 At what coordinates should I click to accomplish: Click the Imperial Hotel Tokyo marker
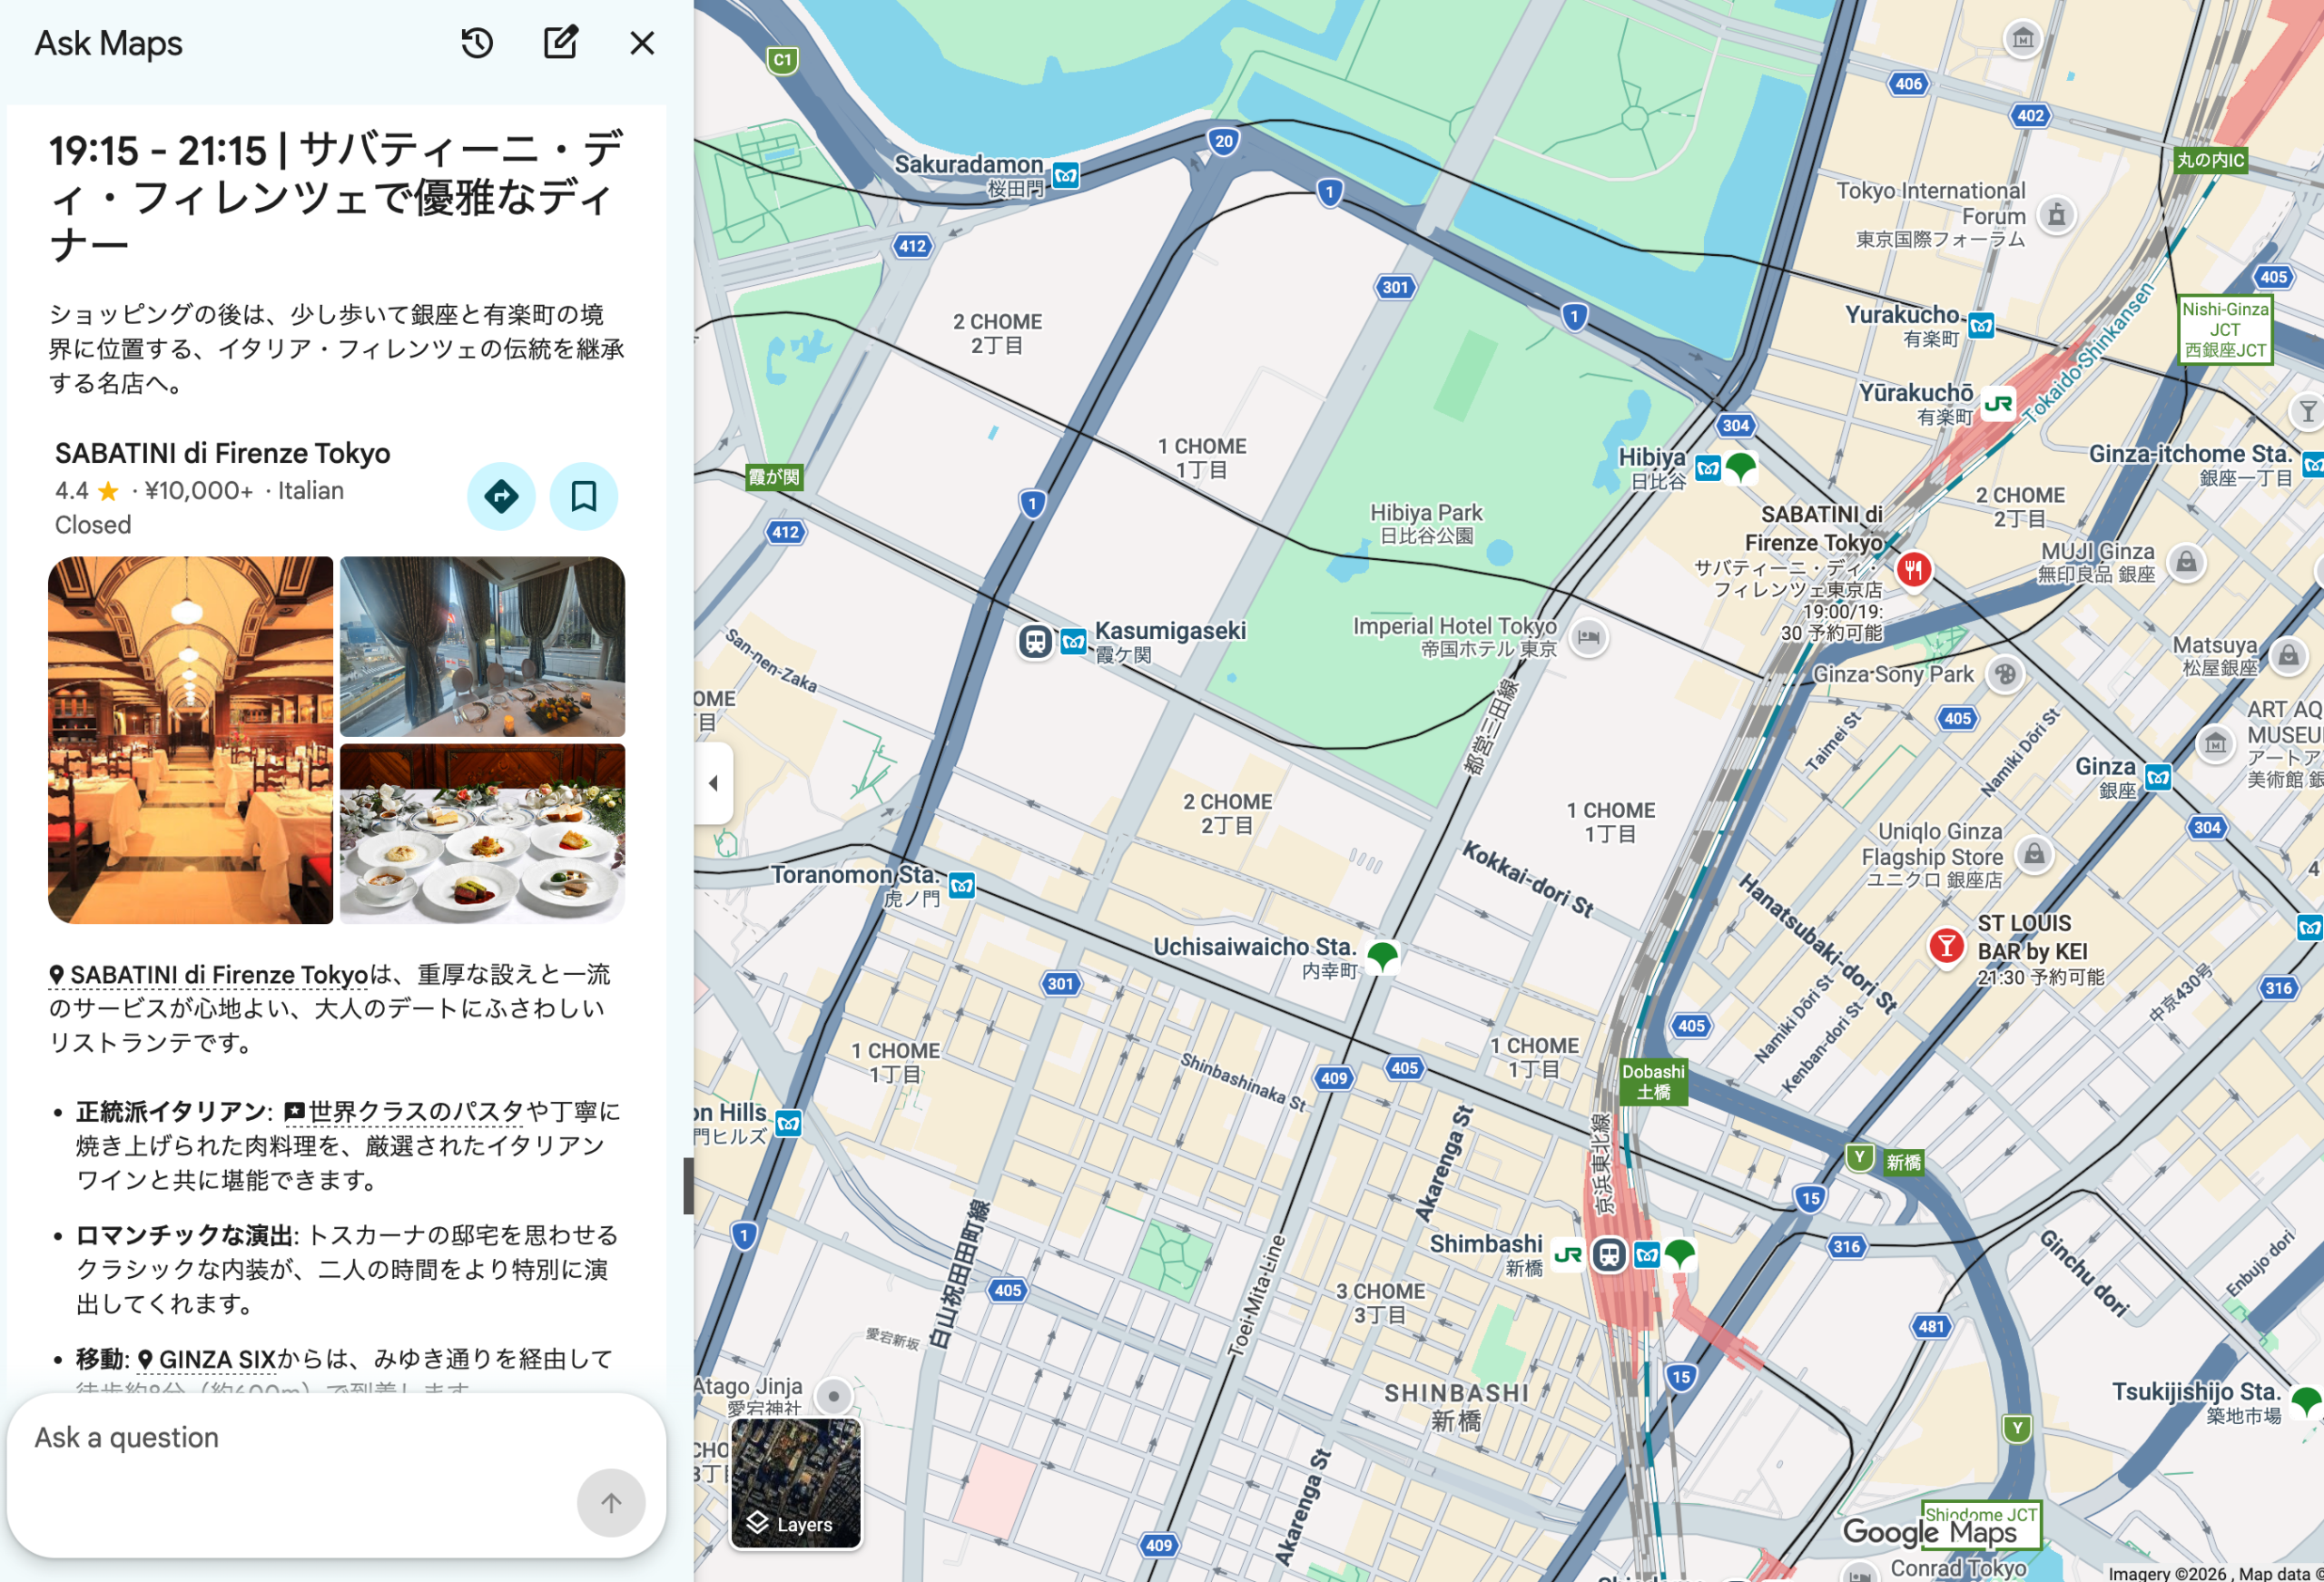(1588, 637)
